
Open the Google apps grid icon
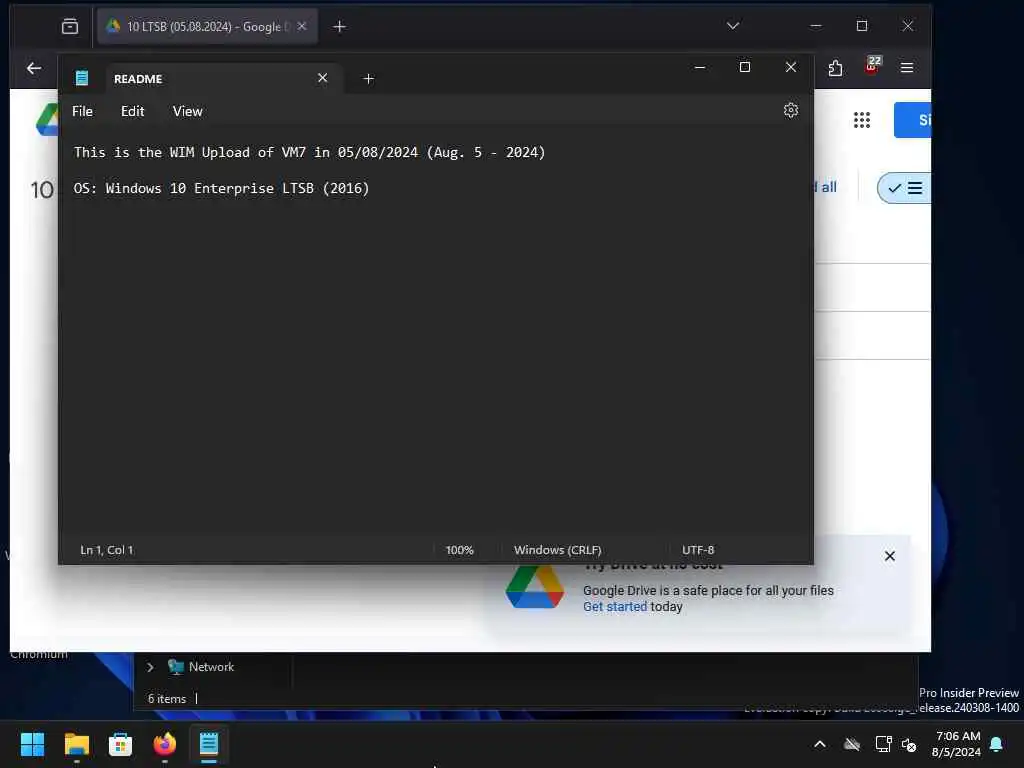tap(862, 120)
